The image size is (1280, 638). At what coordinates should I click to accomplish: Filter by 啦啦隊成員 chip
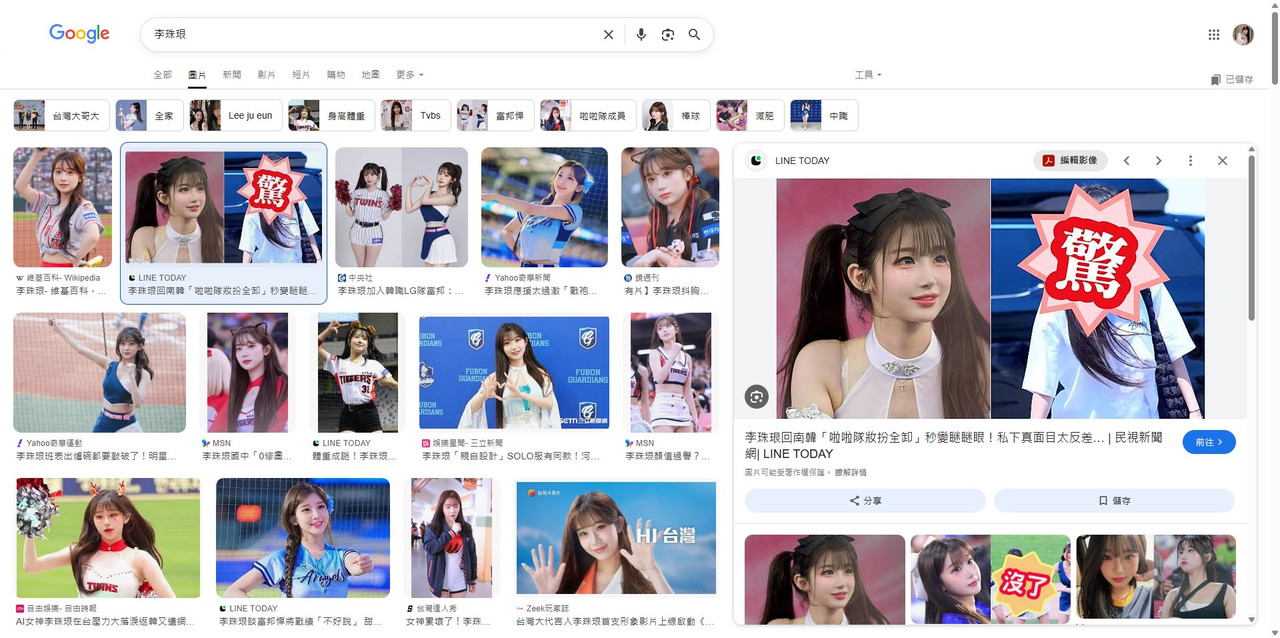588,116
